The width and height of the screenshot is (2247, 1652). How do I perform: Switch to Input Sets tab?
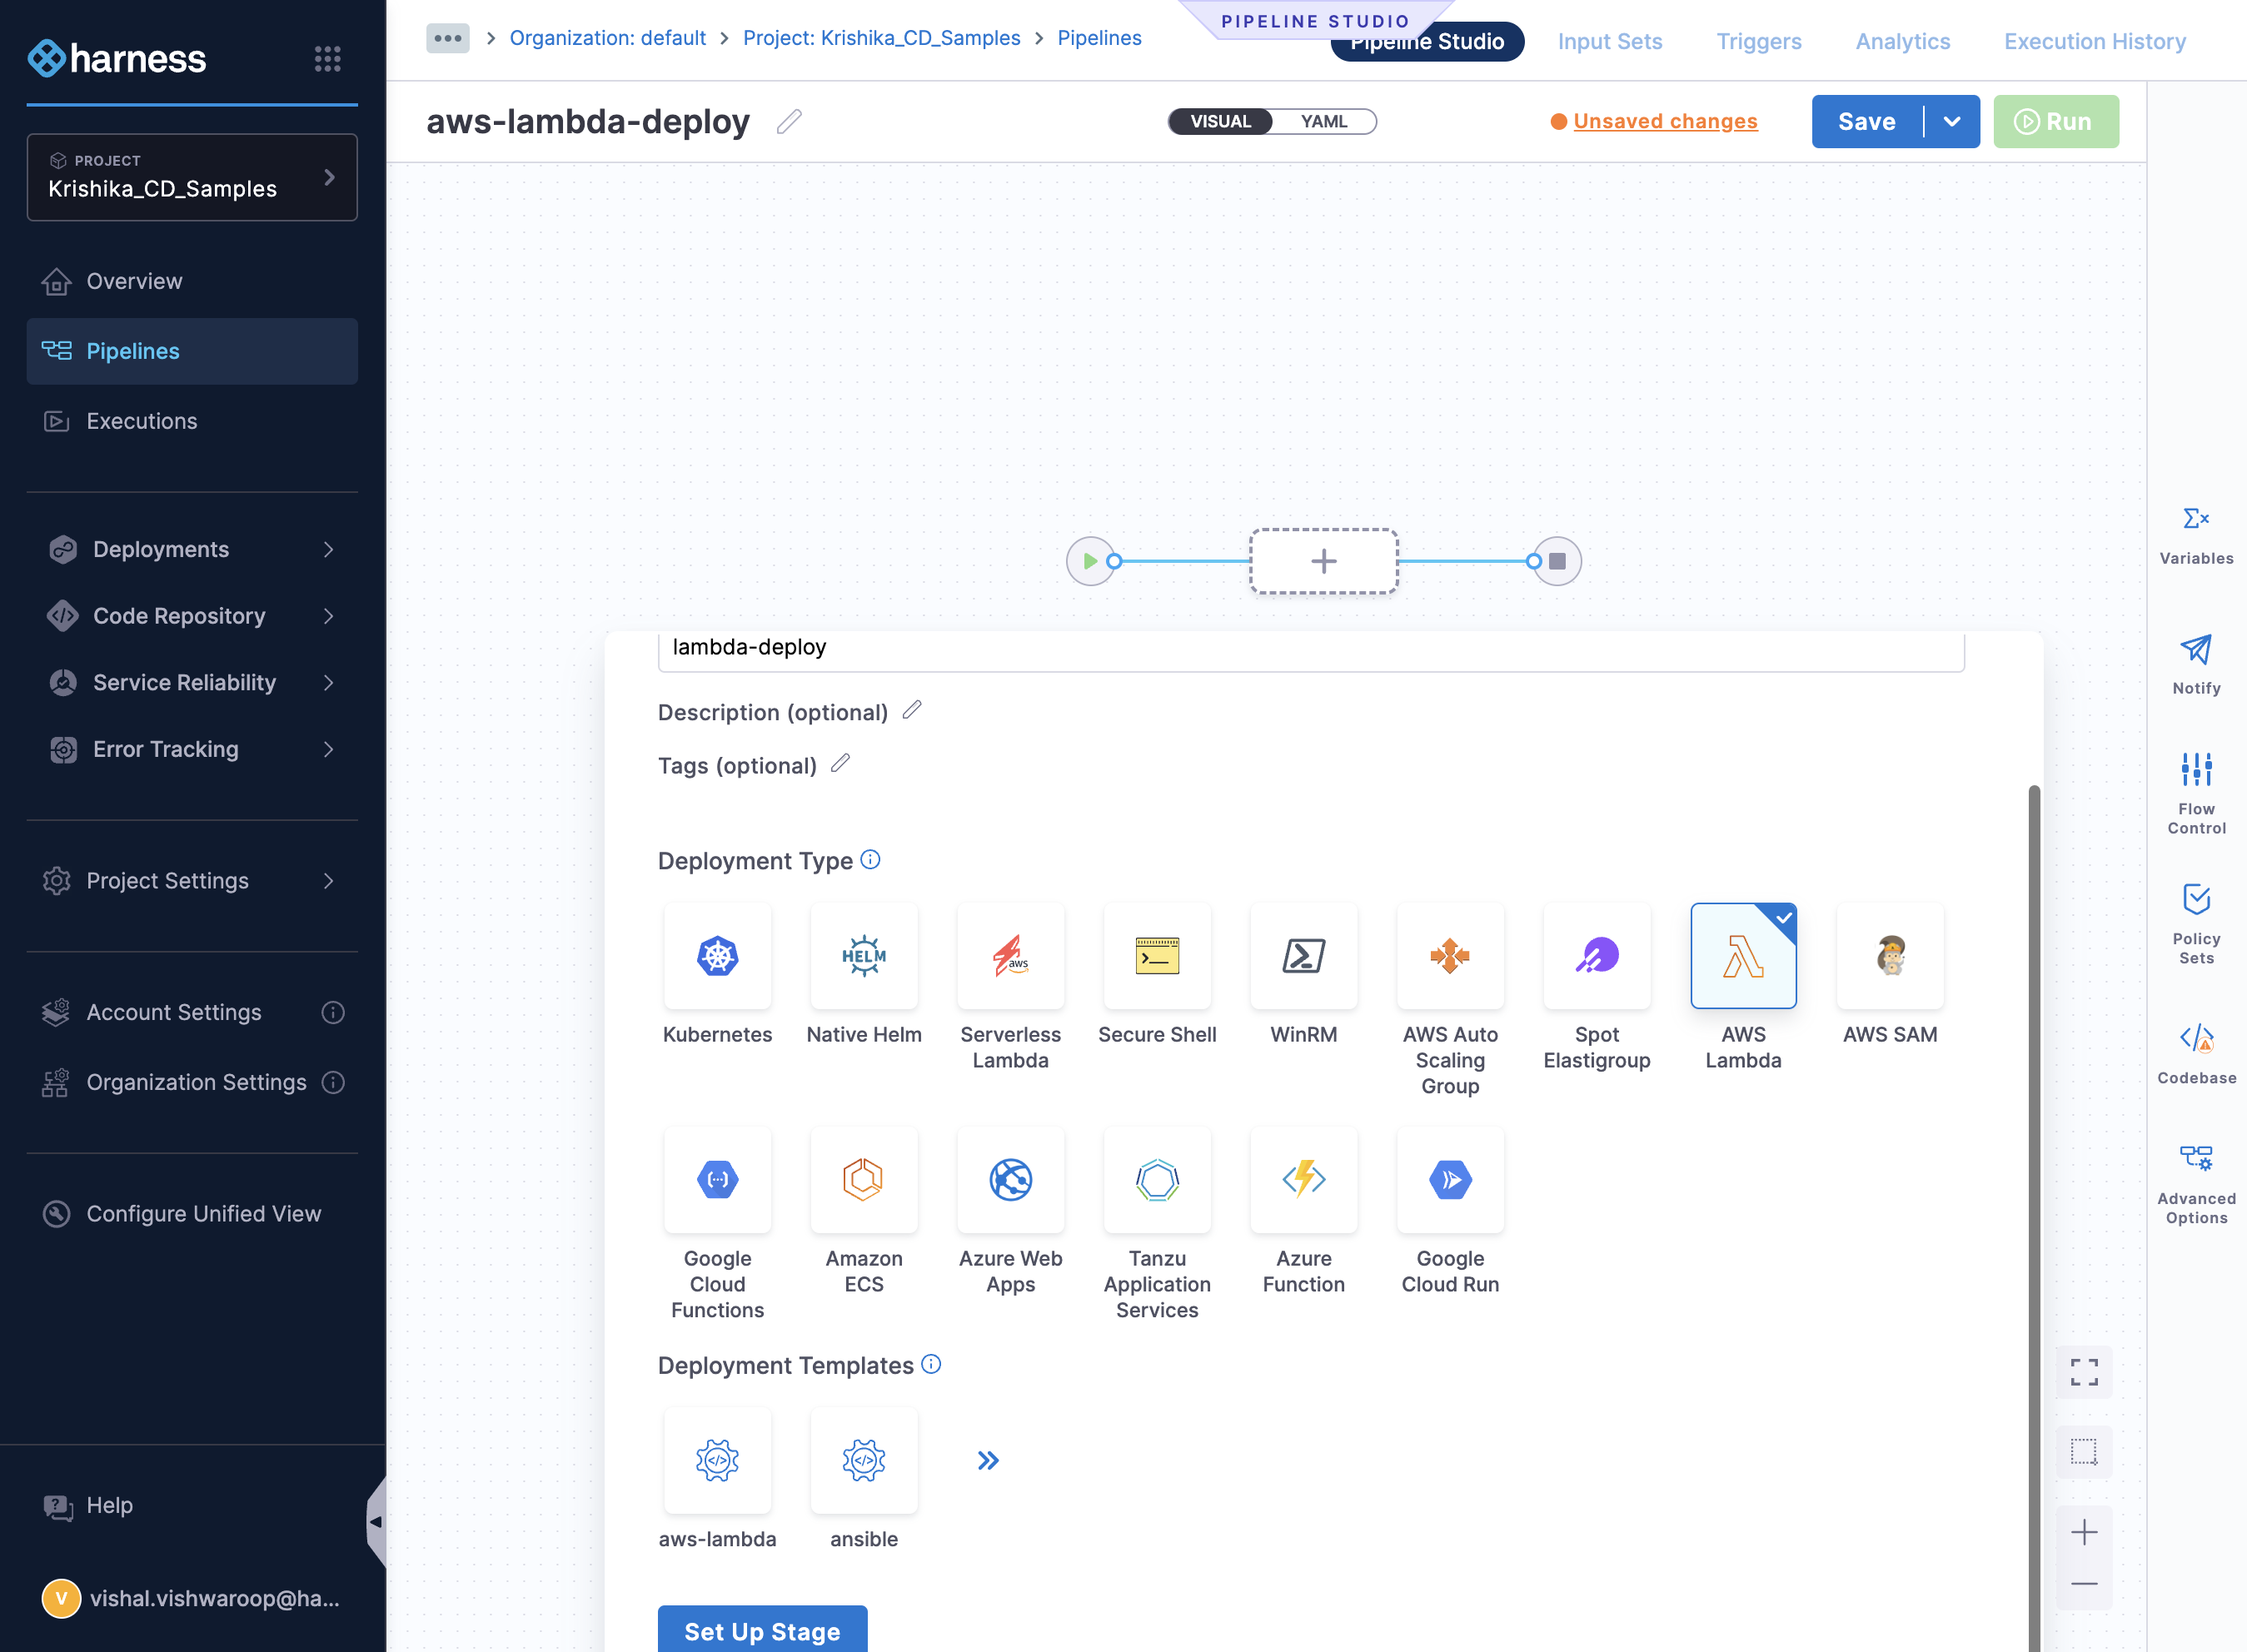(1609, 41)
